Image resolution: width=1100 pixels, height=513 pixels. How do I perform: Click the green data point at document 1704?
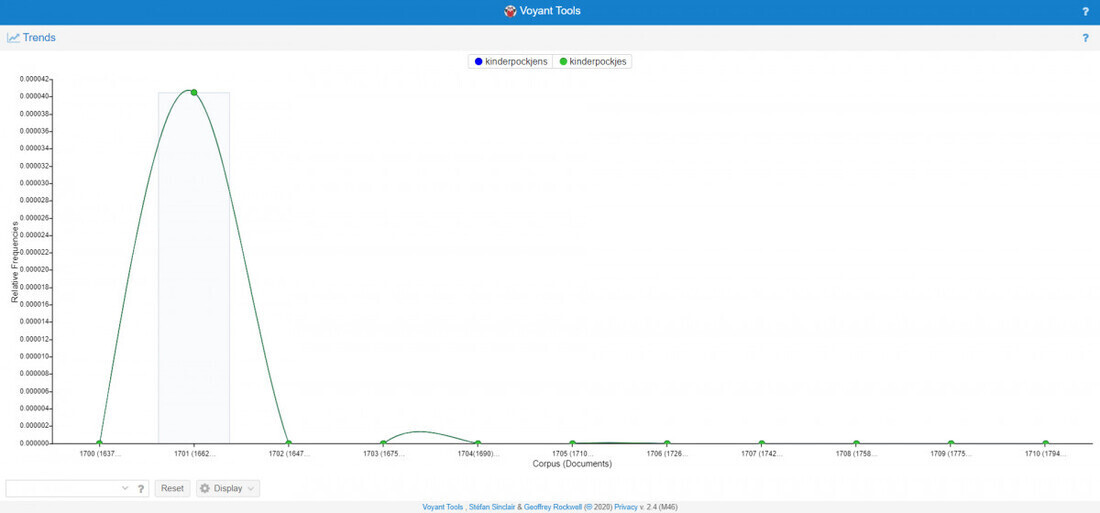(x=478, y=444)
